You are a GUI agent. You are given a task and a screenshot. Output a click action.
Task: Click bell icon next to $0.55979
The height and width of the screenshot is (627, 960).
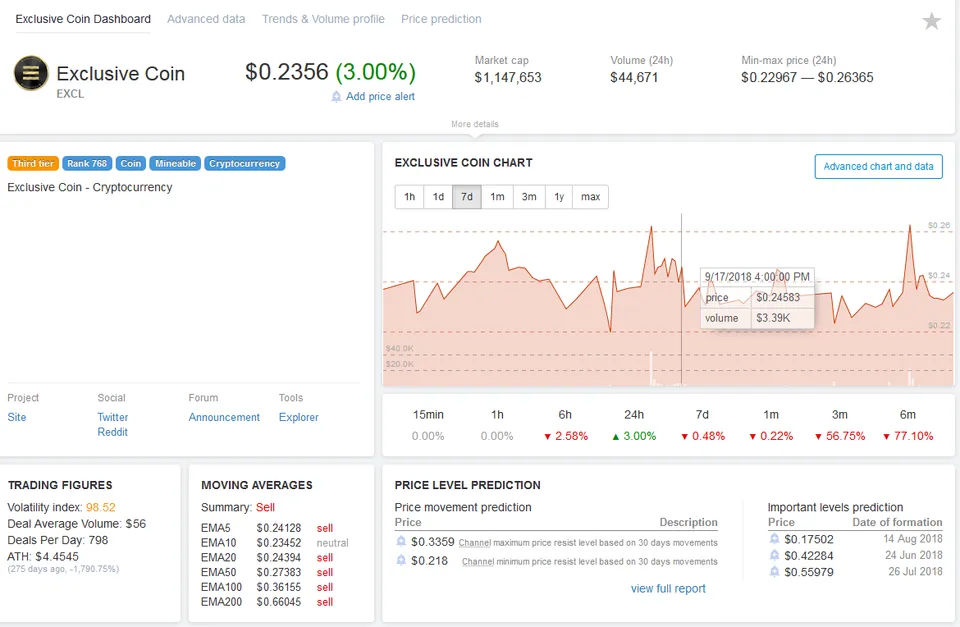pos(774,571)
